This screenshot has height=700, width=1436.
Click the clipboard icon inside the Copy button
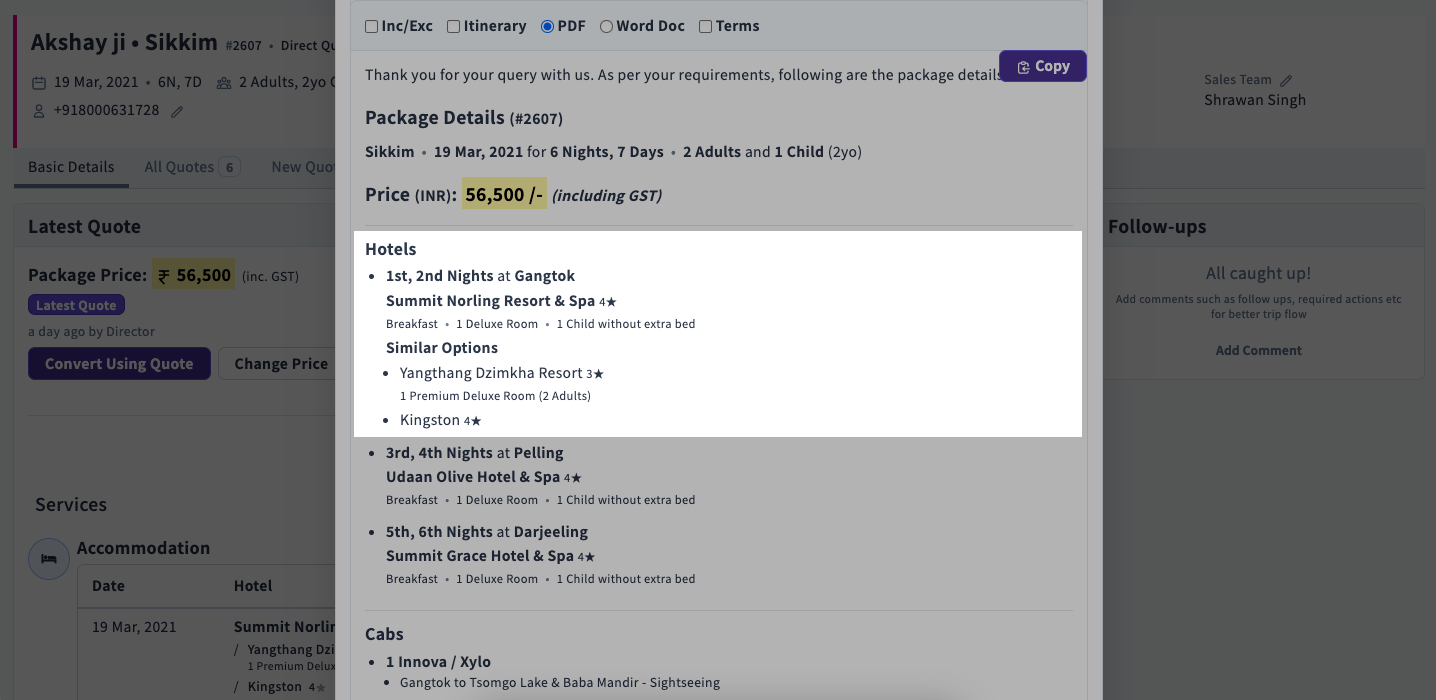click(x=1022, y=66)
